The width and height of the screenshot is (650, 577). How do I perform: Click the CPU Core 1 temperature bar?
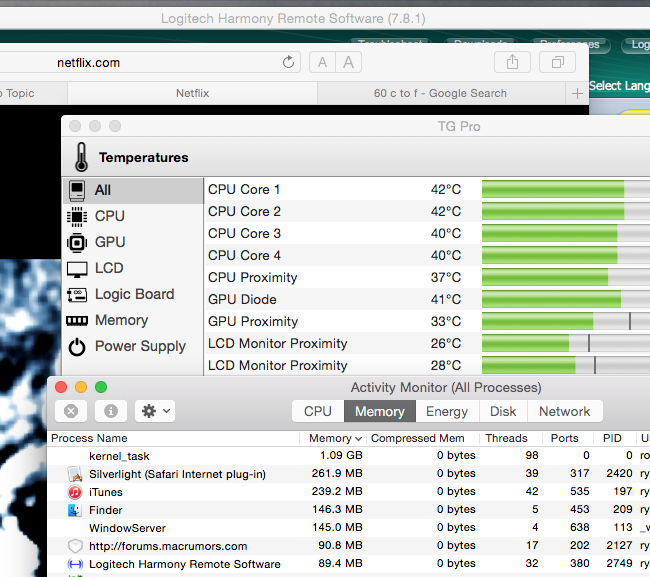[x=566, y=189]
